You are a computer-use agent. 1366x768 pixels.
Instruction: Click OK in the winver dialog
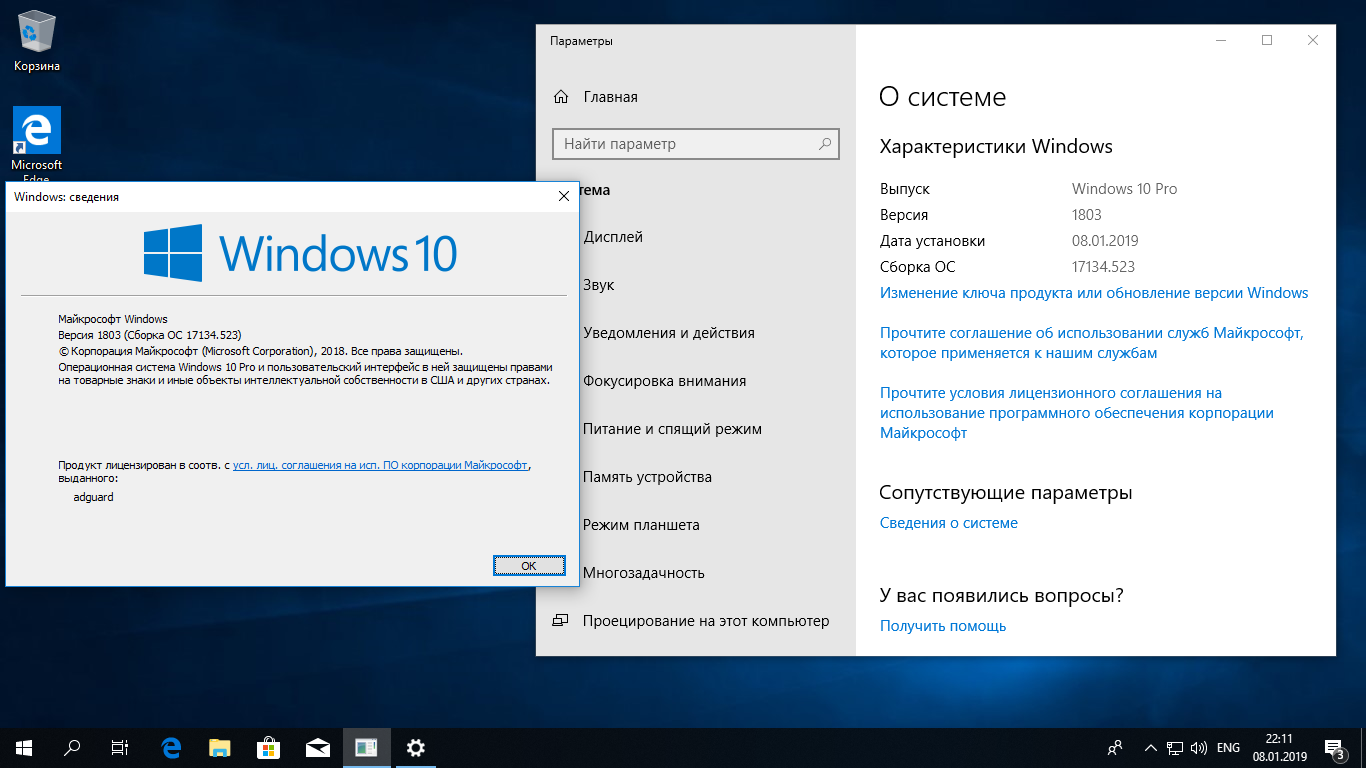click(x=529, y=566)
